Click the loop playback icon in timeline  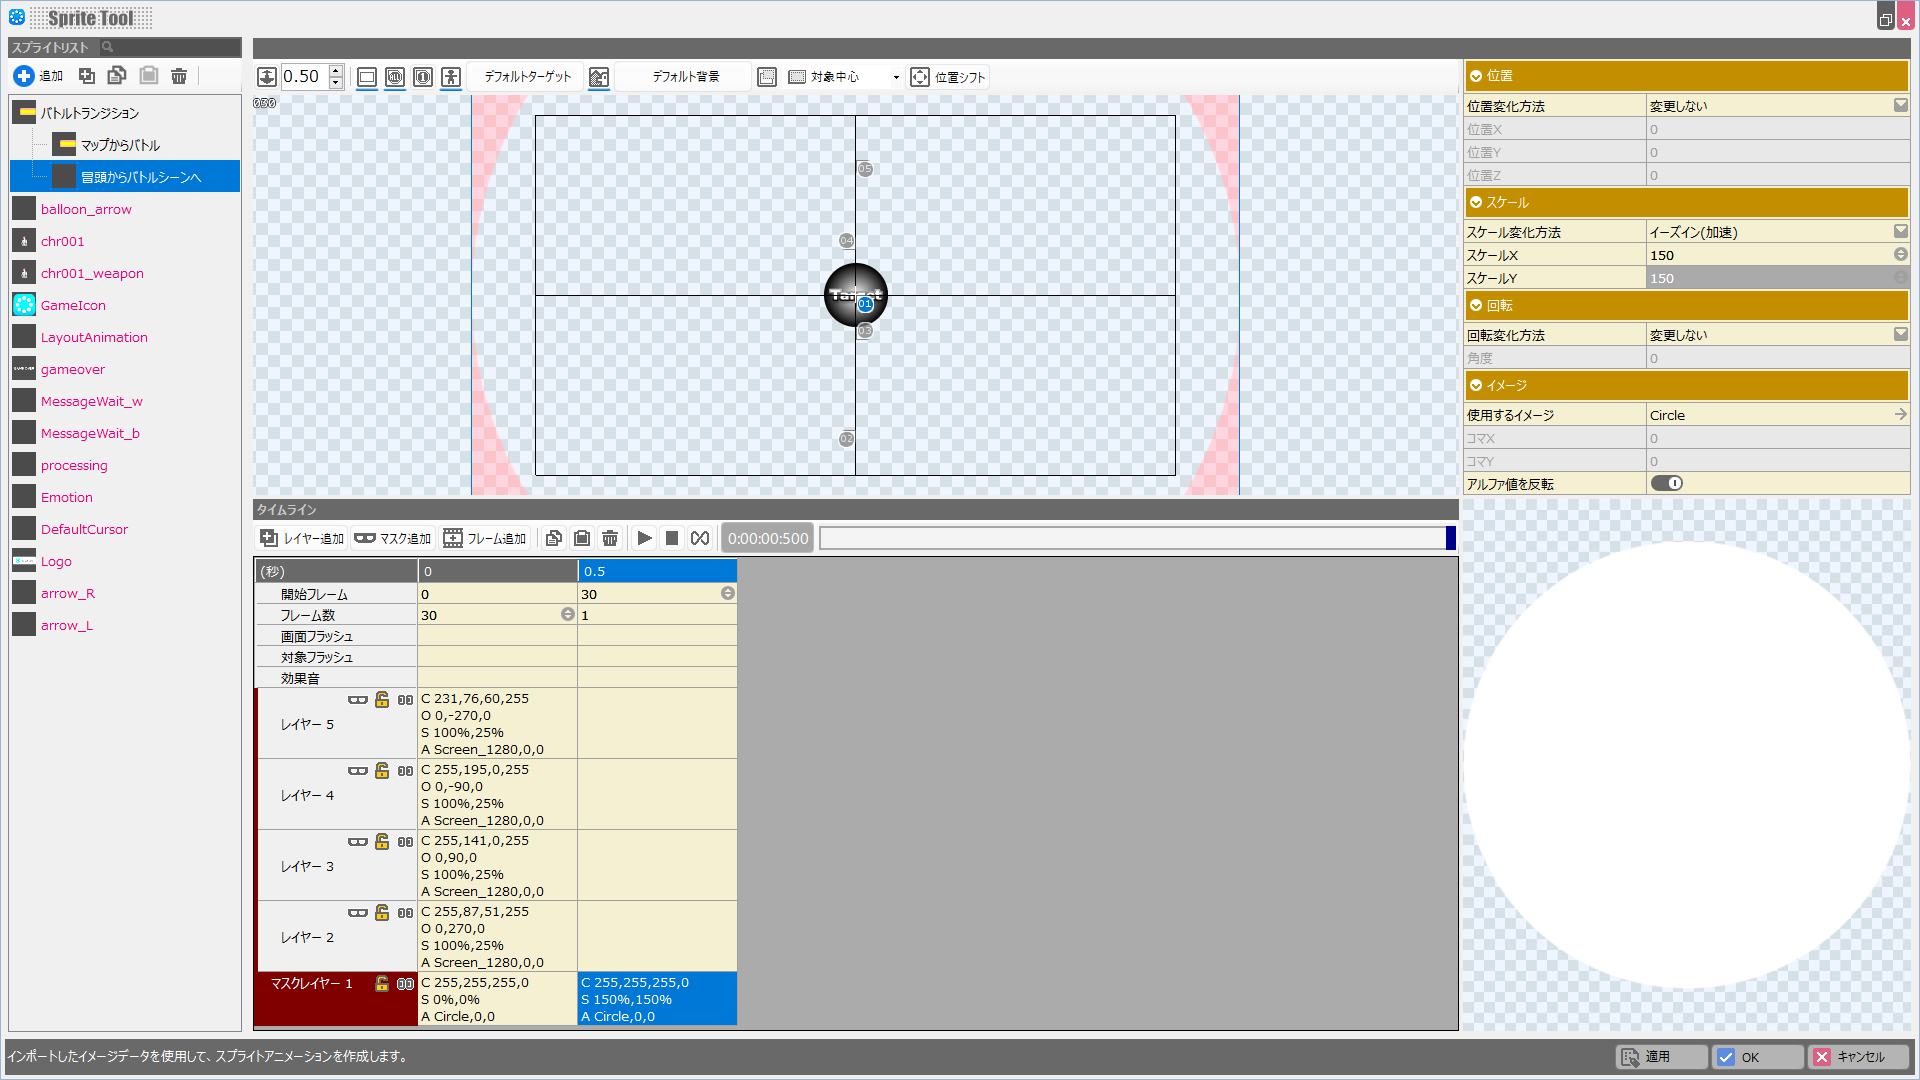[700, 538]
